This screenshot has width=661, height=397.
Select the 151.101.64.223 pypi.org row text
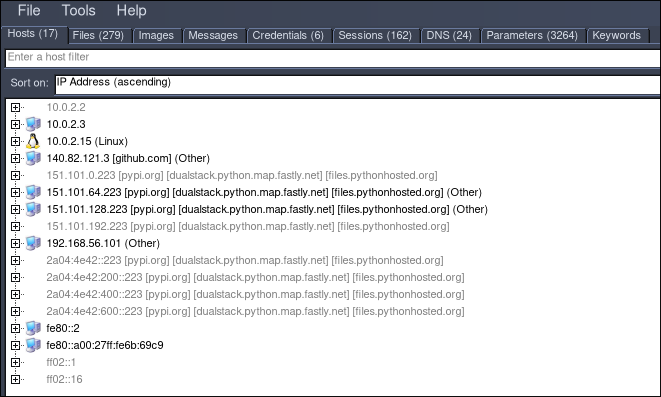[x=264, y=192]
